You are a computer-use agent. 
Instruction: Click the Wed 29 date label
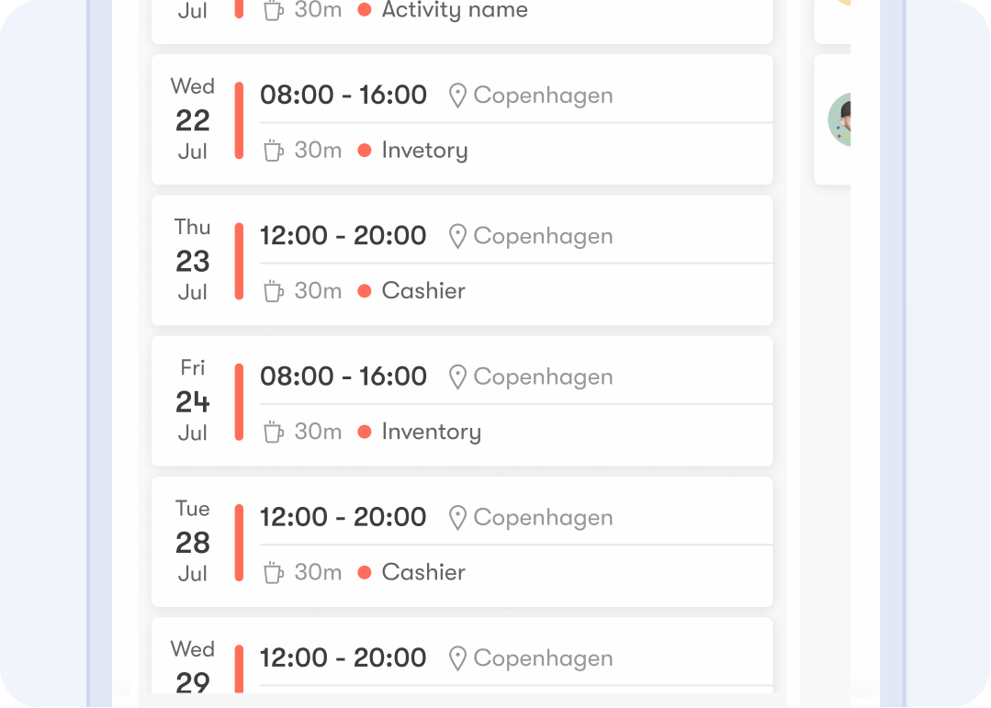point(192,660)
